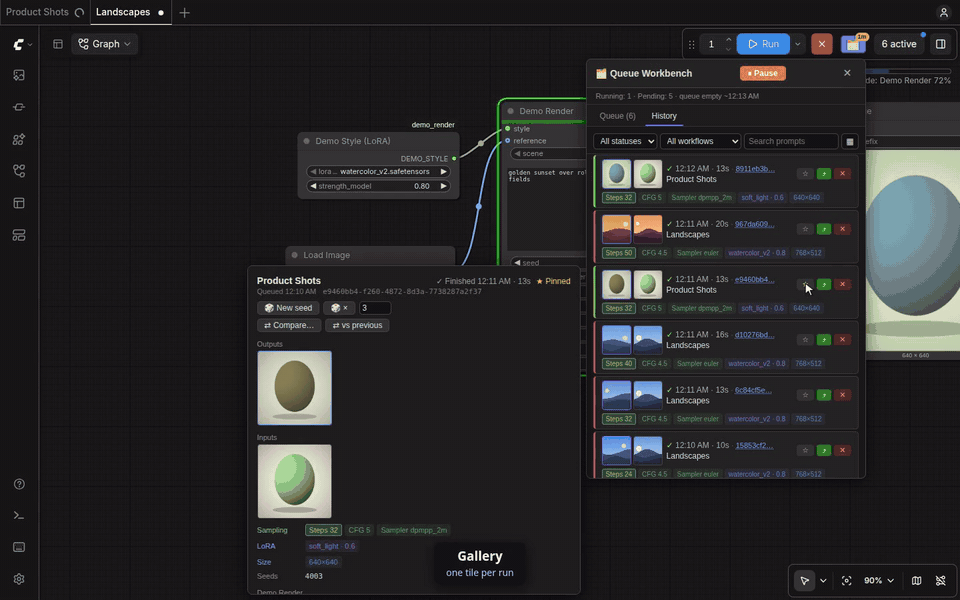Open the 90% zoom level dropdown
The width and height of the screenshot is (960, 600).
click(x=879, y=580)
